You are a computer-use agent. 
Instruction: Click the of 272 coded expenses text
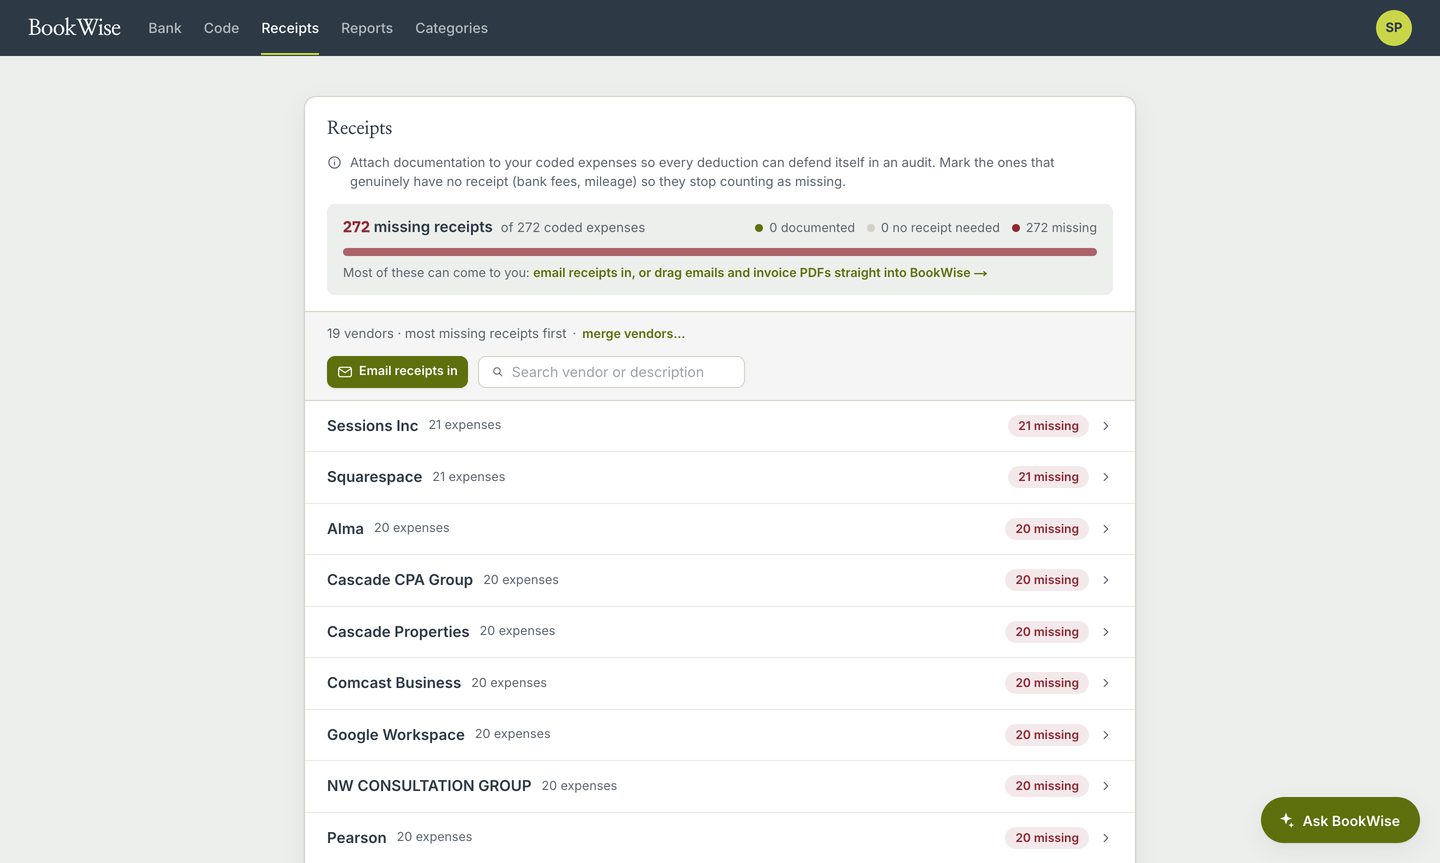tap(573, 228)
